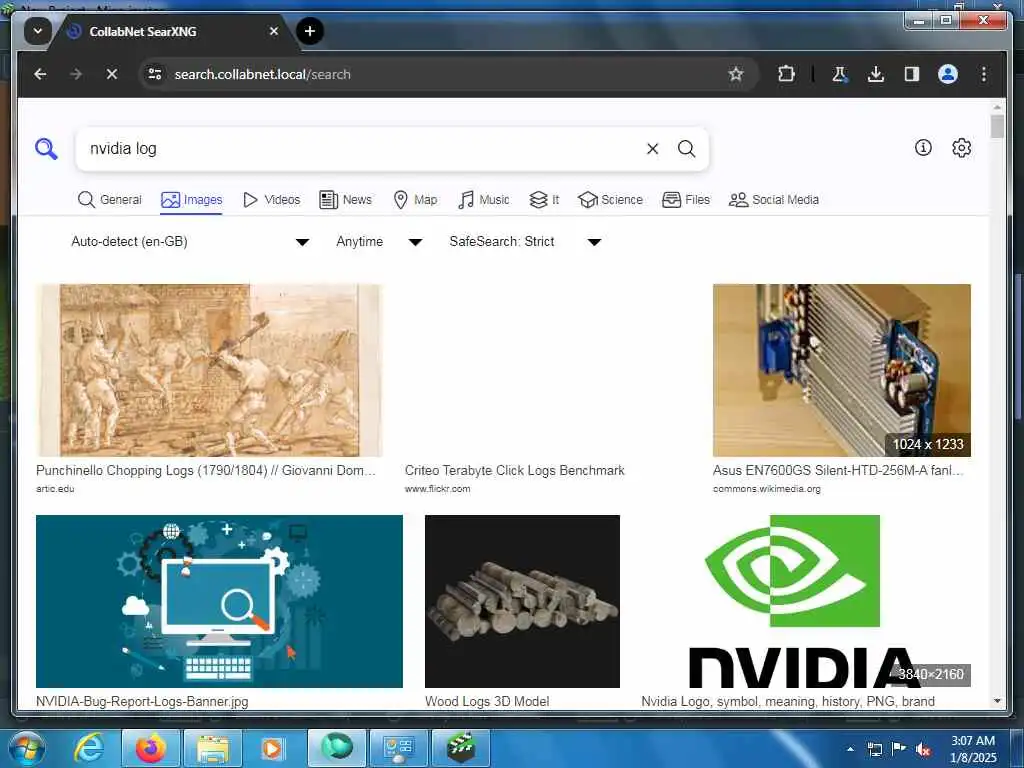The width and height of the screenshot is (1024, 768).
Task: Select the Images category tab
Action: pos(191,200)
